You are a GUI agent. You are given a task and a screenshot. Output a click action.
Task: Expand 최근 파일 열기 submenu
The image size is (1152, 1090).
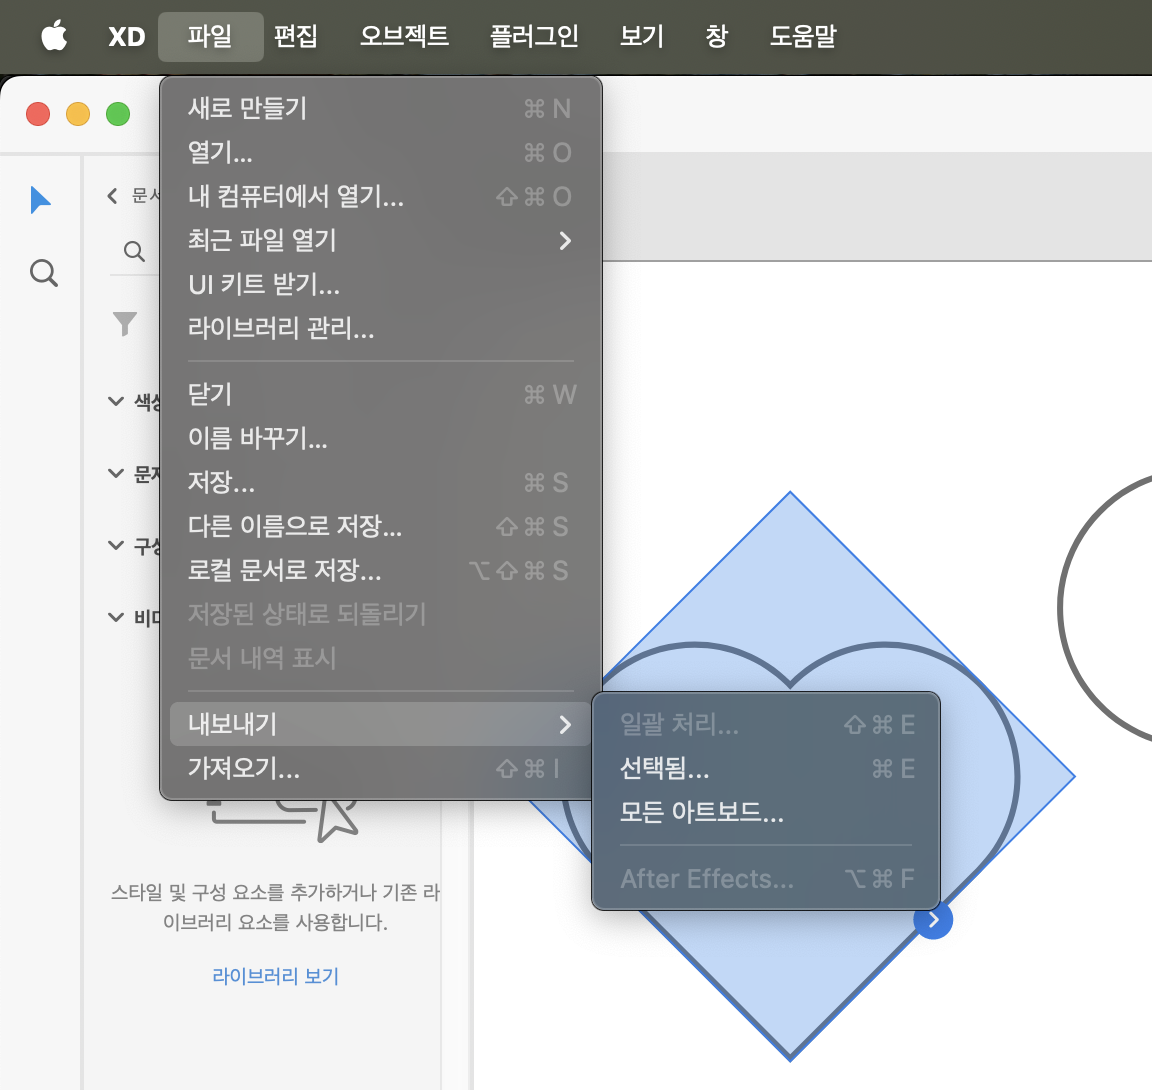click(381, 241)
